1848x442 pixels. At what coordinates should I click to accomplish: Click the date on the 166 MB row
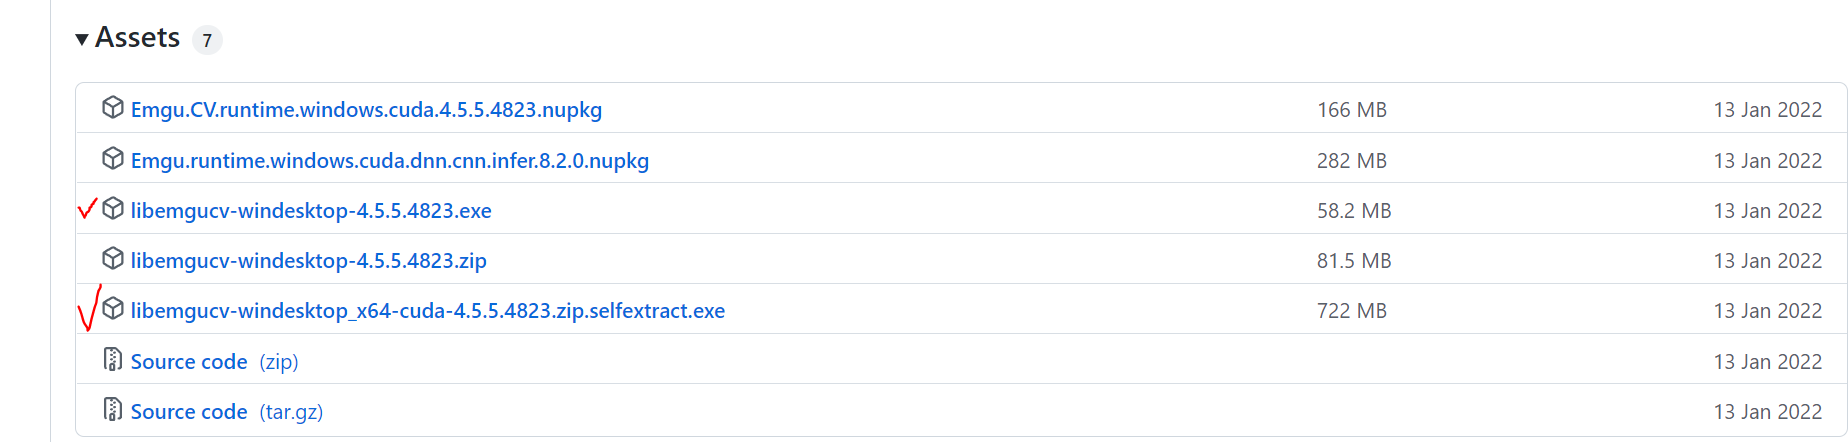[x=1768, y=110]
